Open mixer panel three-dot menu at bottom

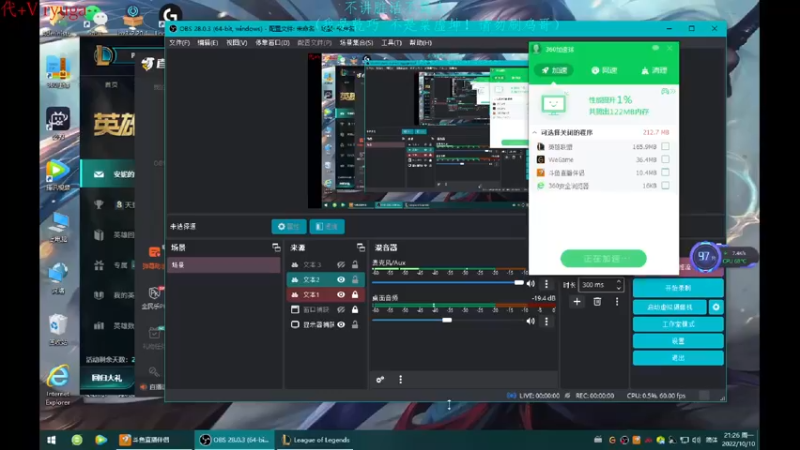click(401, 380)
